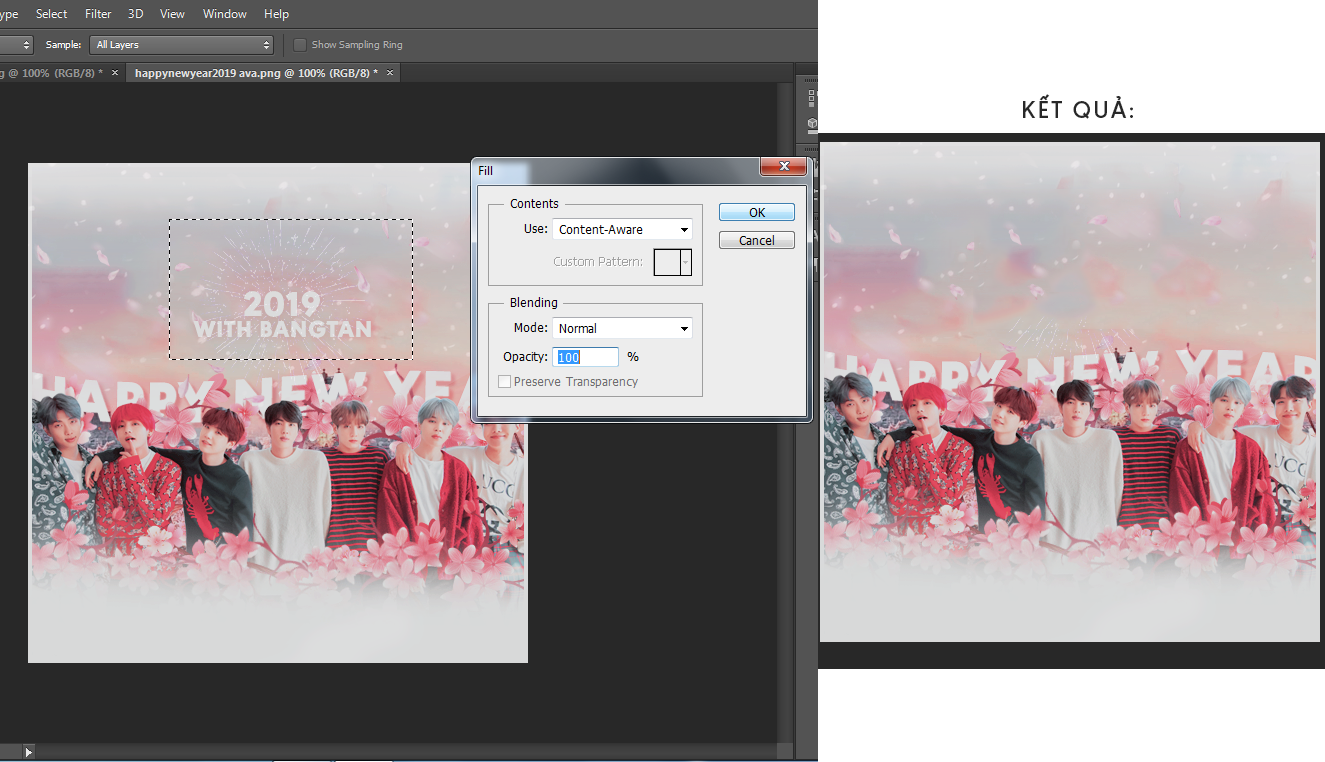Viewport: 1325px width, 762px height.
Task: Close the Fill dialog window
Action: pyautogui.click(x=784, y=167)
